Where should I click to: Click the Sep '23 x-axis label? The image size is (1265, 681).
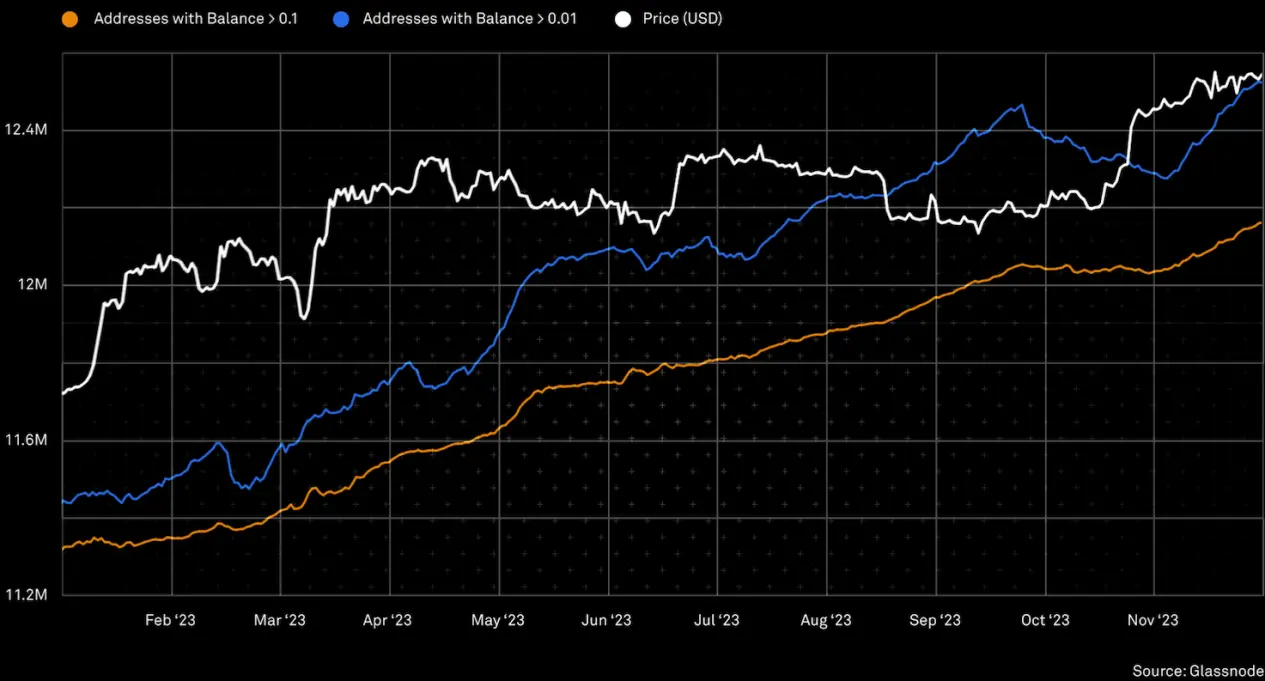tap(935, 620)
